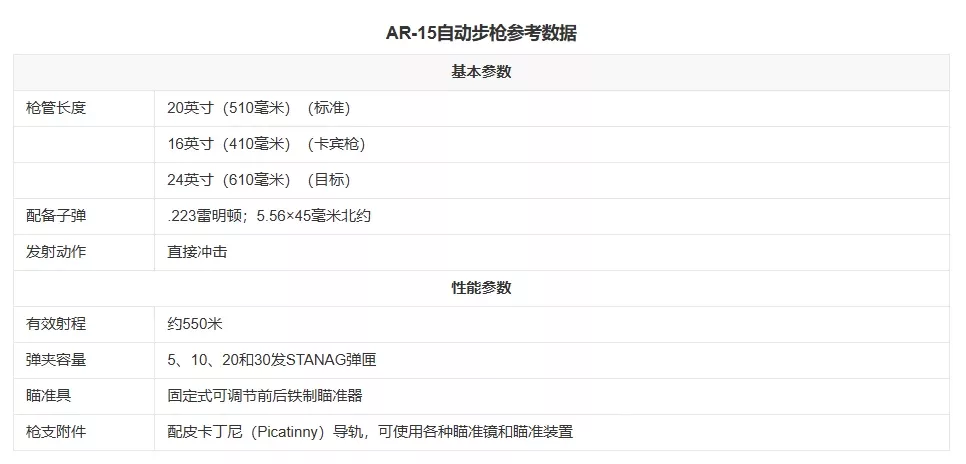Click the value '直接冲击'

point(197,251)
